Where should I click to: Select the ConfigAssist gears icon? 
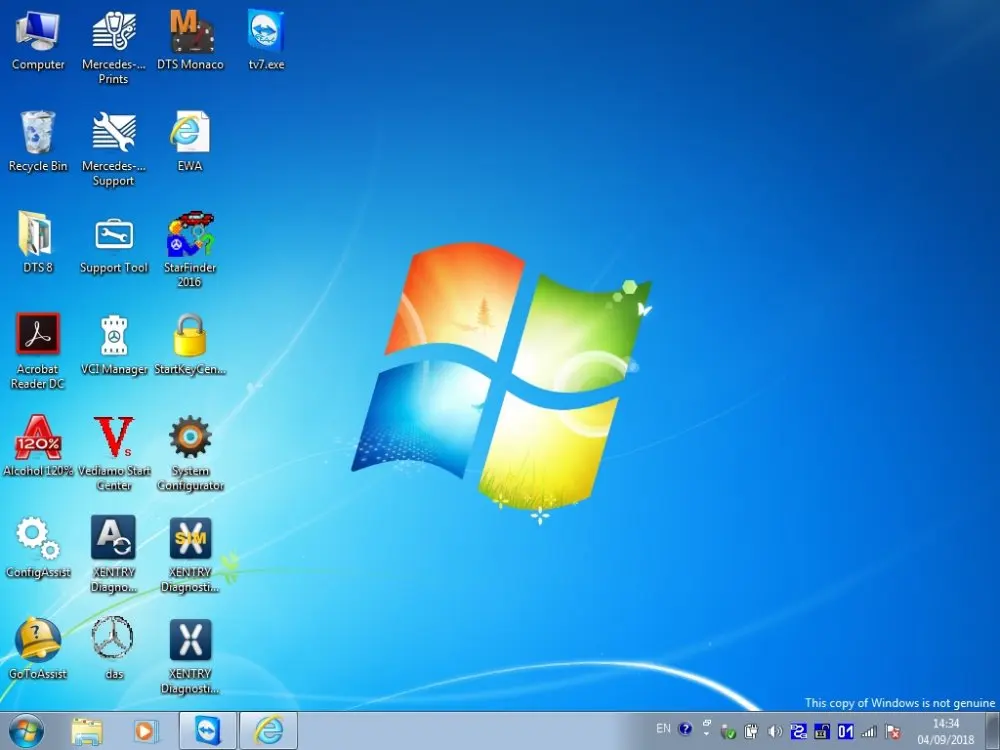click(38, 547)
